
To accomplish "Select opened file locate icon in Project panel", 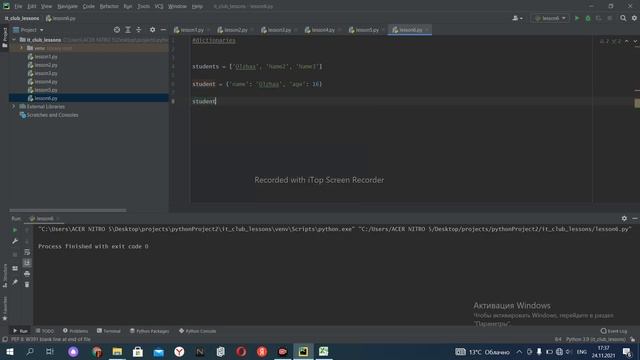I will (x=117, y=30).
